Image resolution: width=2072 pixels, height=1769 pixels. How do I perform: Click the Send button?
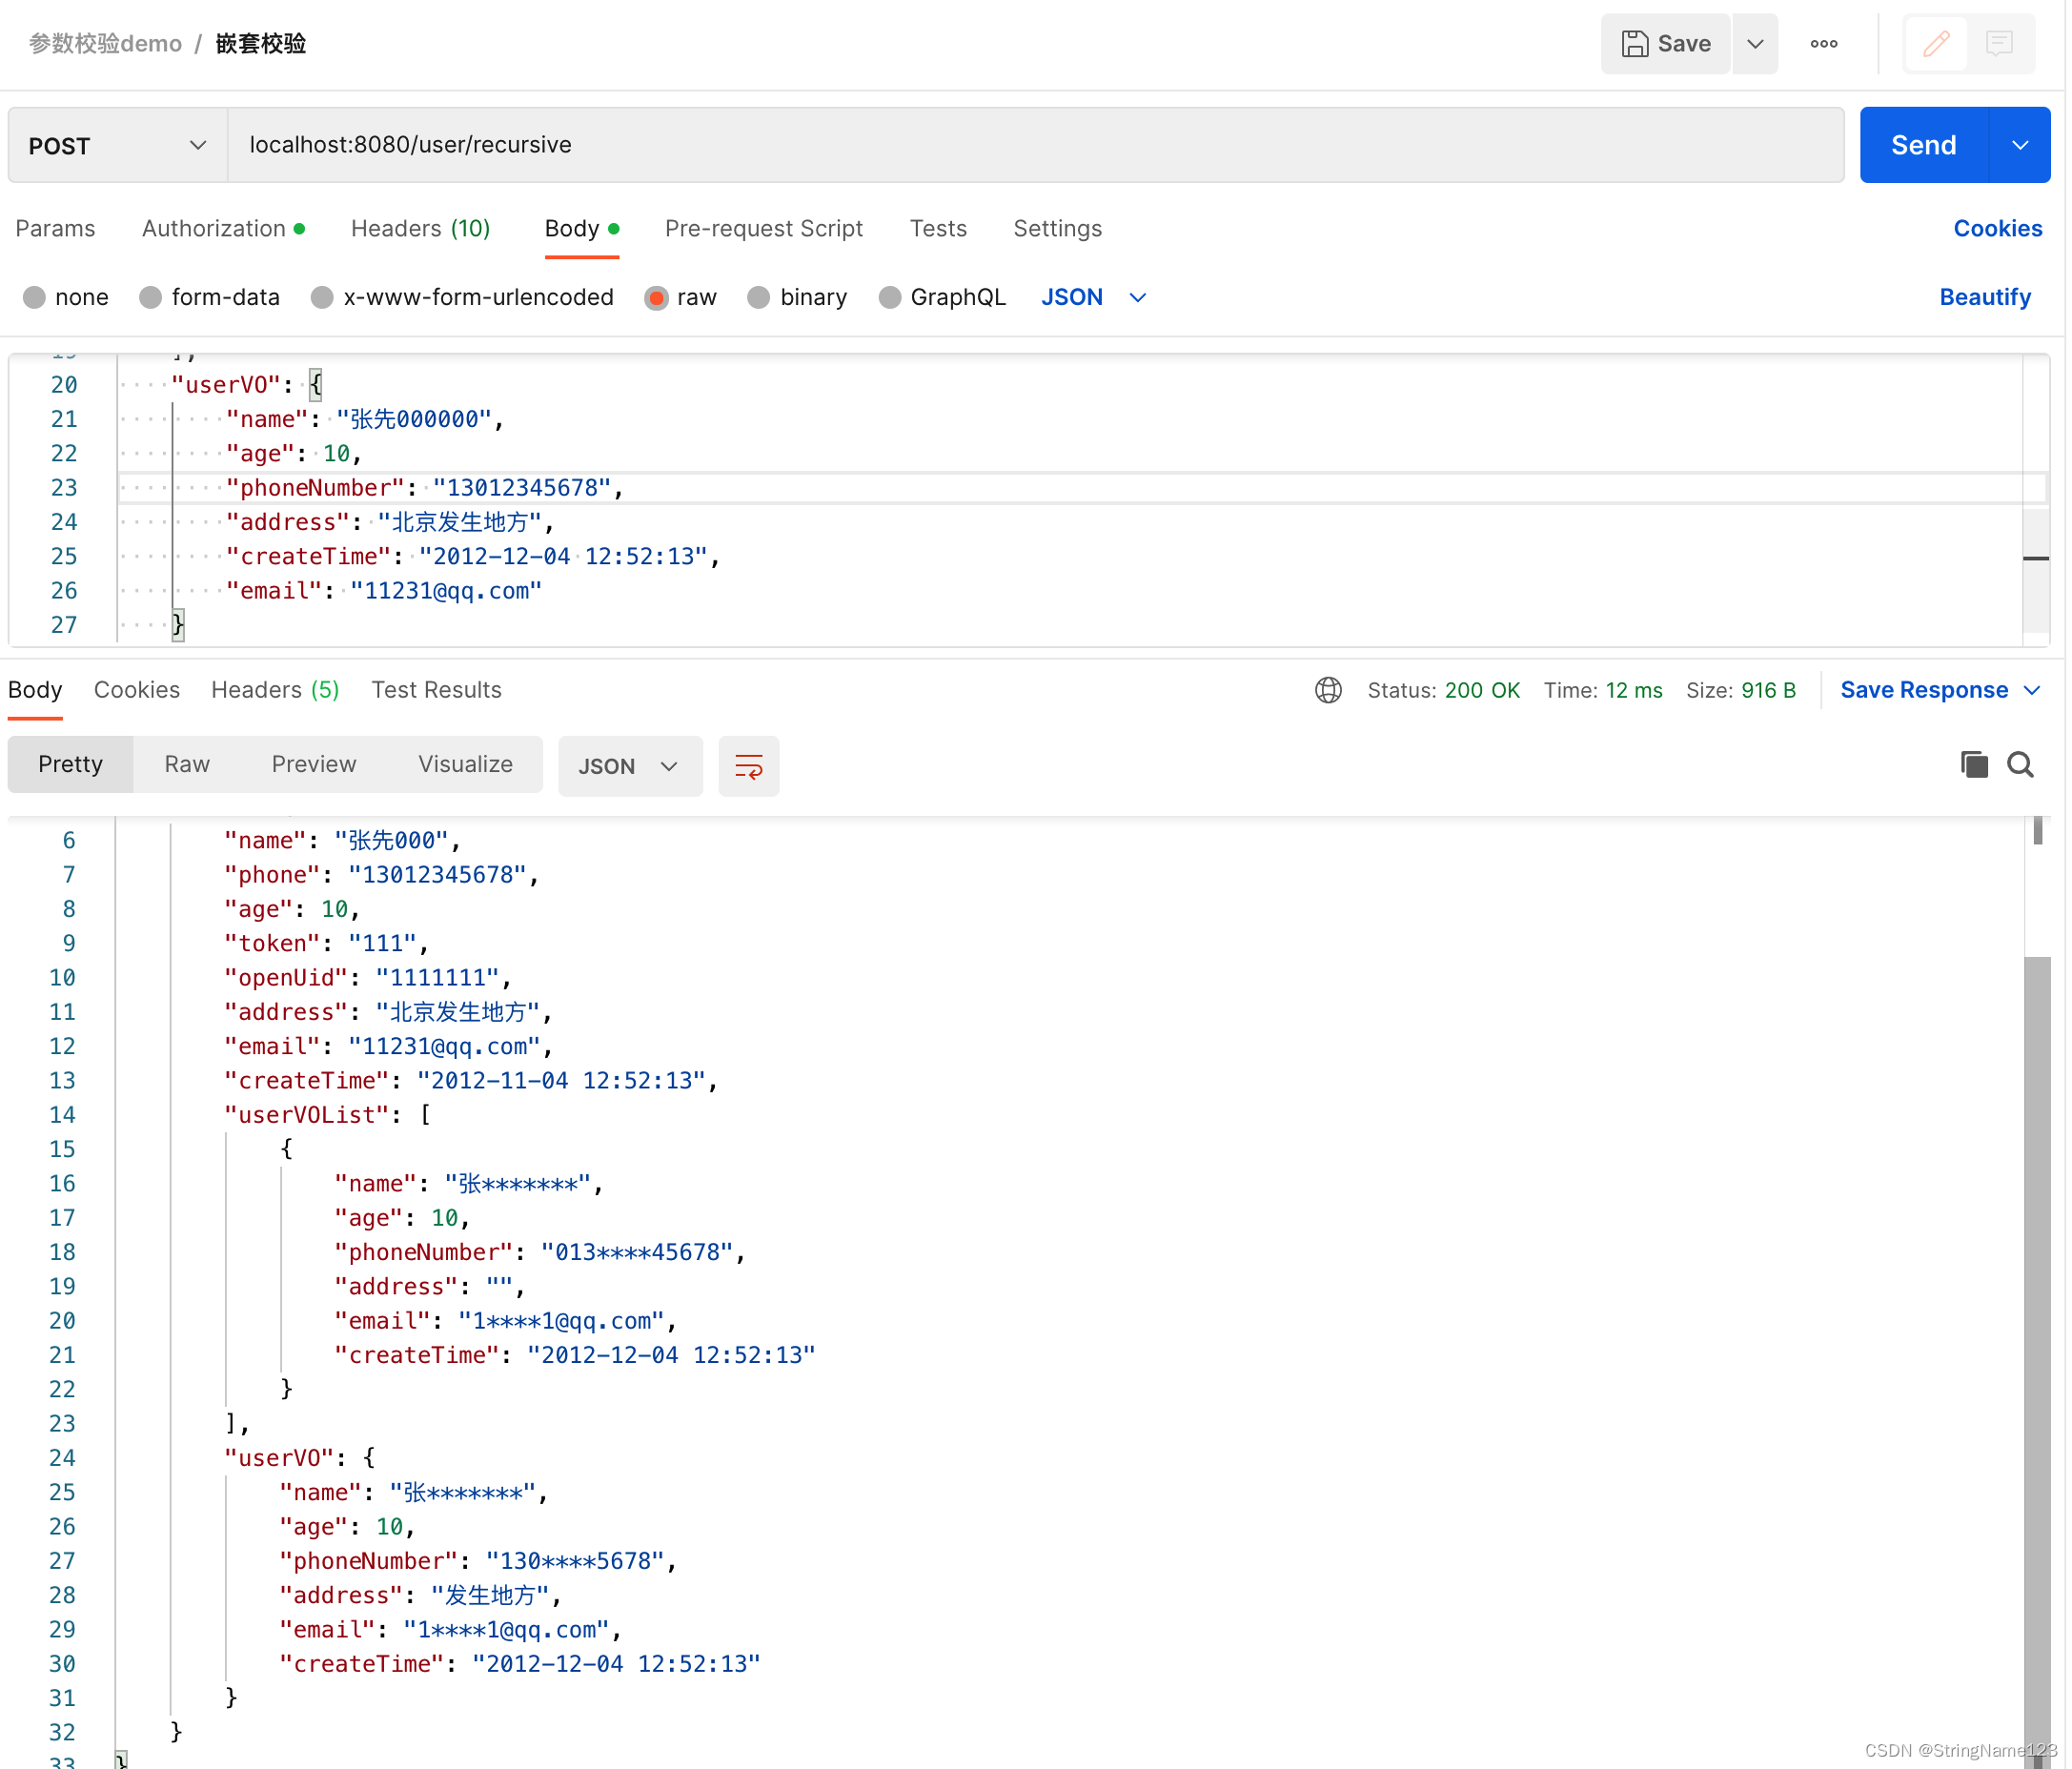coord(1921,144)
